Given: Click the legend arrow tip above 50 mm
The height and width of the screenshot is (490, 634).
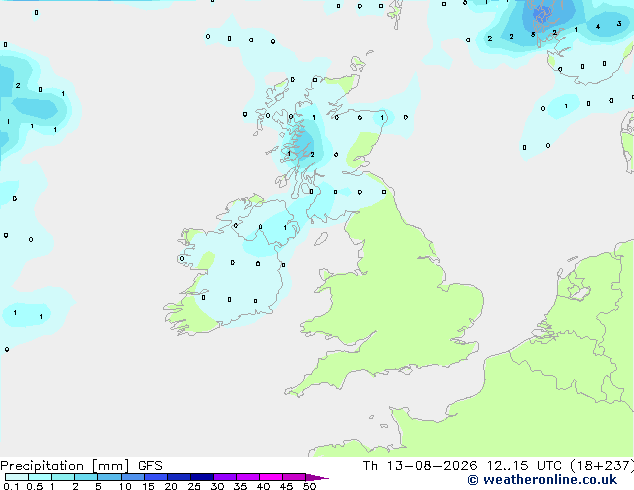Looking at the screenshot, I should click(317, 477).
